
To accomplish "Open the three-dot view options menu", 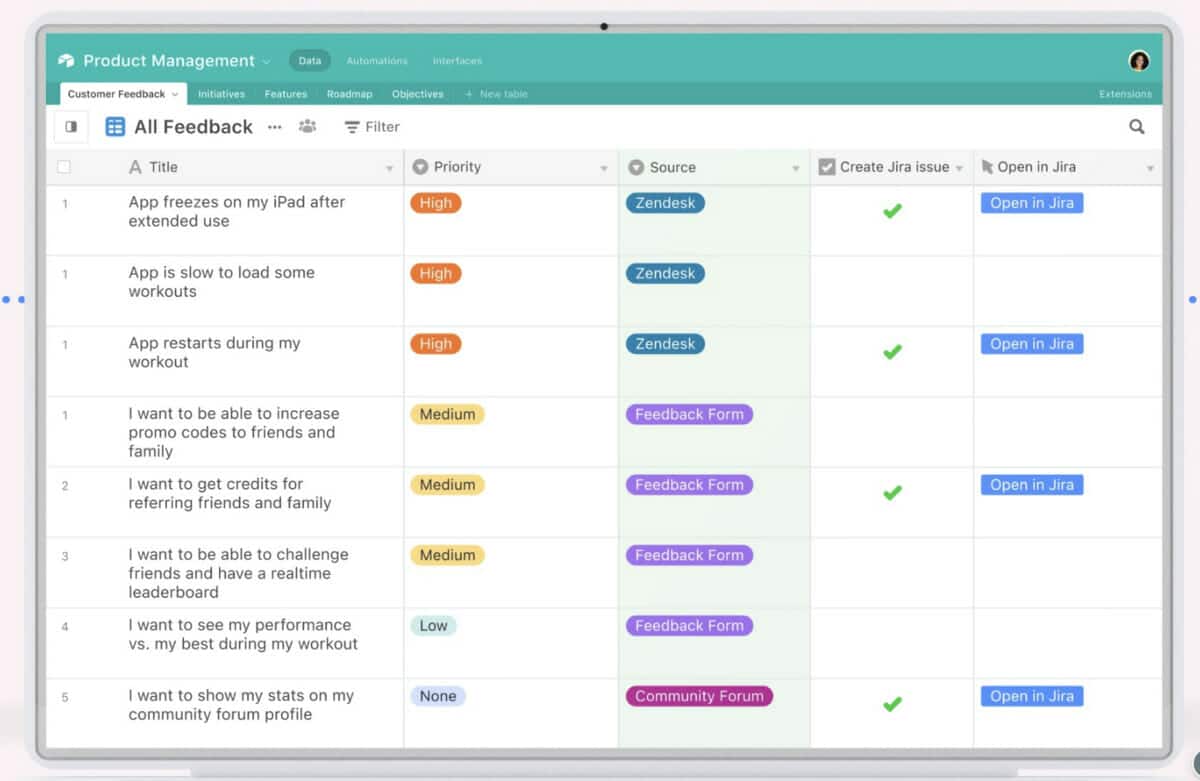I will [x=275, y=127].
